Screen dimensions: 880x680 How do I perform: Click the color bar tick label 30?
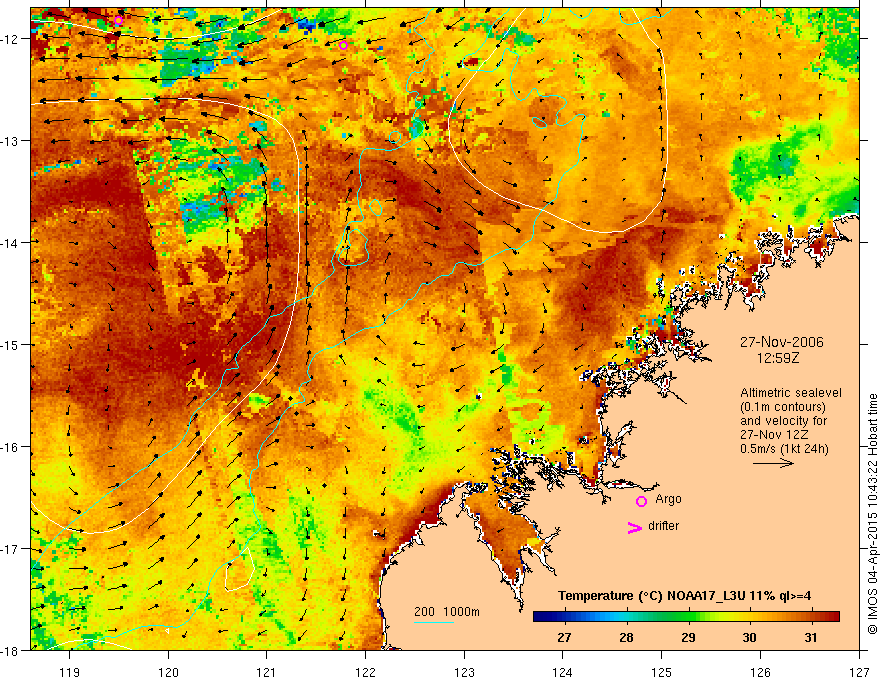(749, 638)
